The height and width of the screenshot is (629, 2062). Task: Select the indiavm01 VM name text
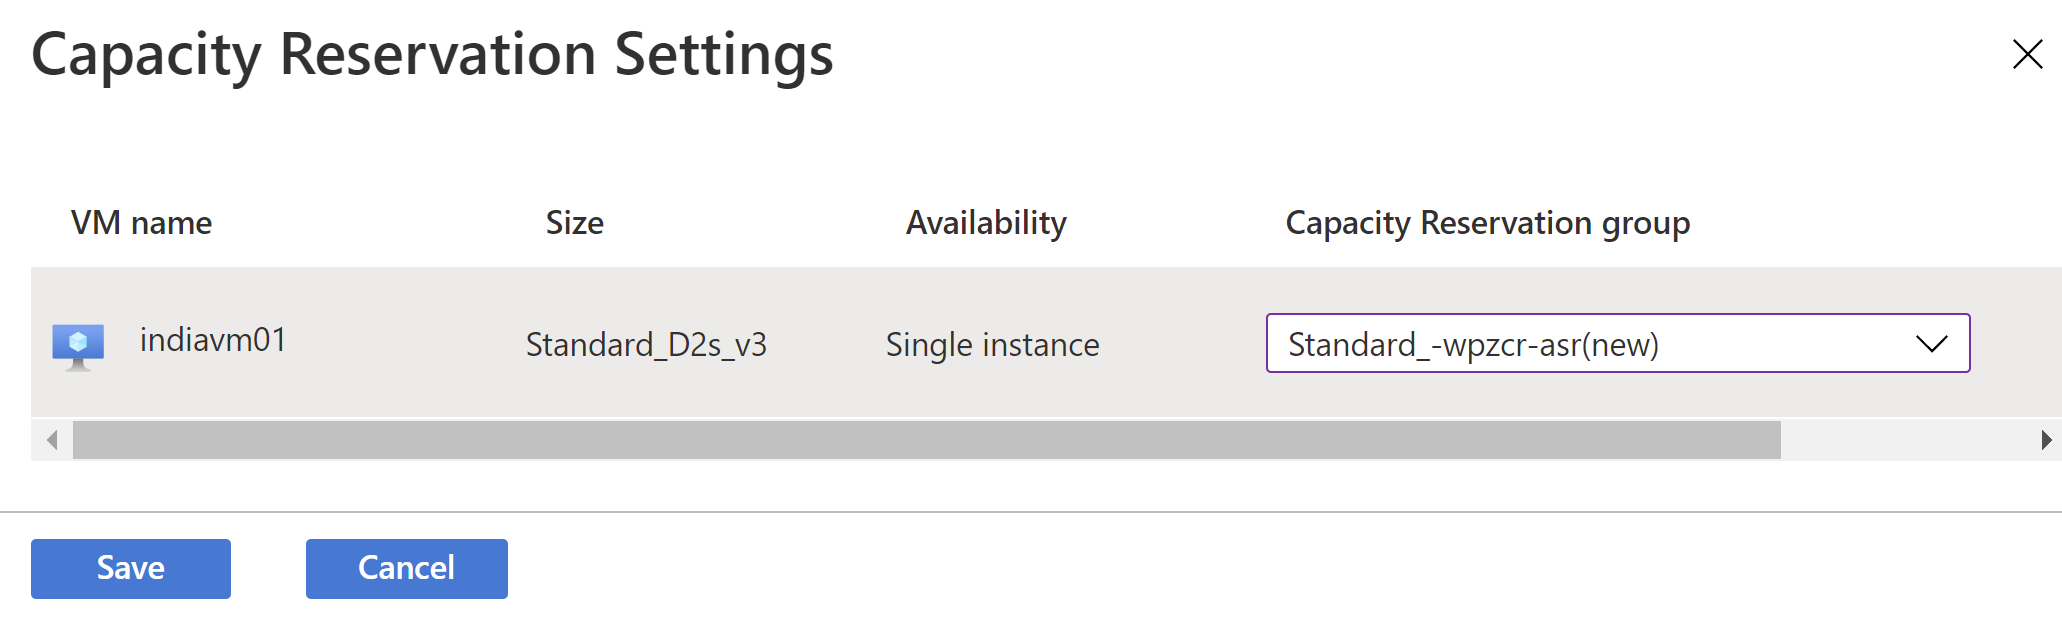pyautogui.click(x=213, y=340)
